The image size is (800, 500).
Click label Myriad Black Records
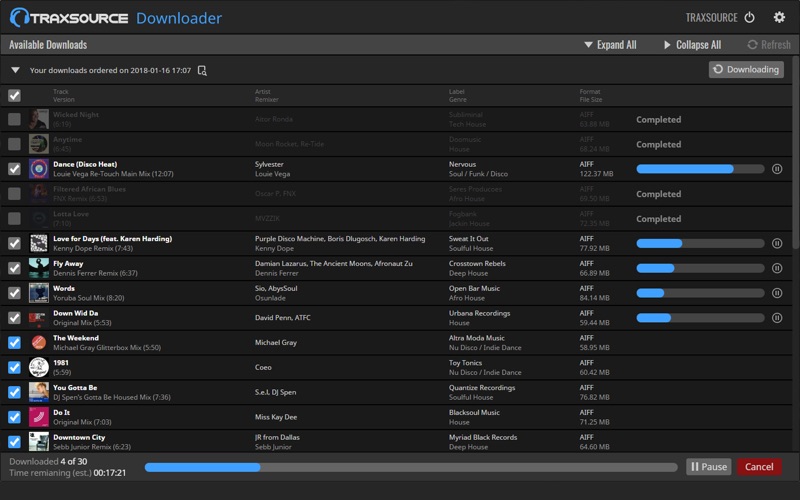coord(483,437)
